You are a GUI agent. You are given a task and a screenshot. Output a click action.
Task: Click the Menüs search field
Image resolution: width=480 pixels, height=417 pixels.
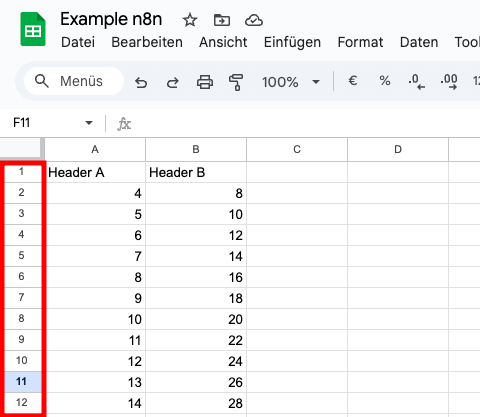pyautogui.click(x=74, y=81)
